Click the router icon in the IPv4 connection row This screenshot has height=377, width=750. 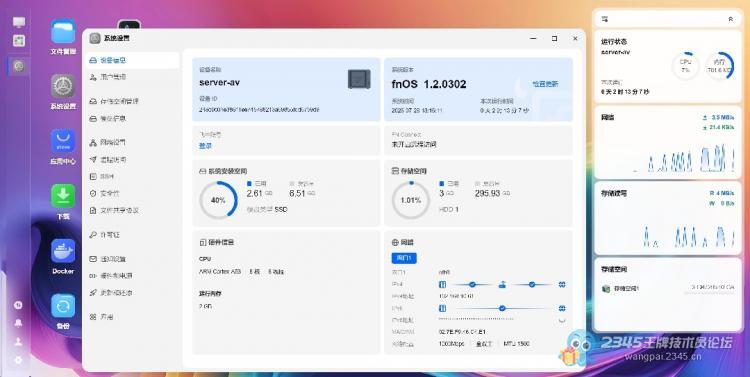click(x=502, y=285)
